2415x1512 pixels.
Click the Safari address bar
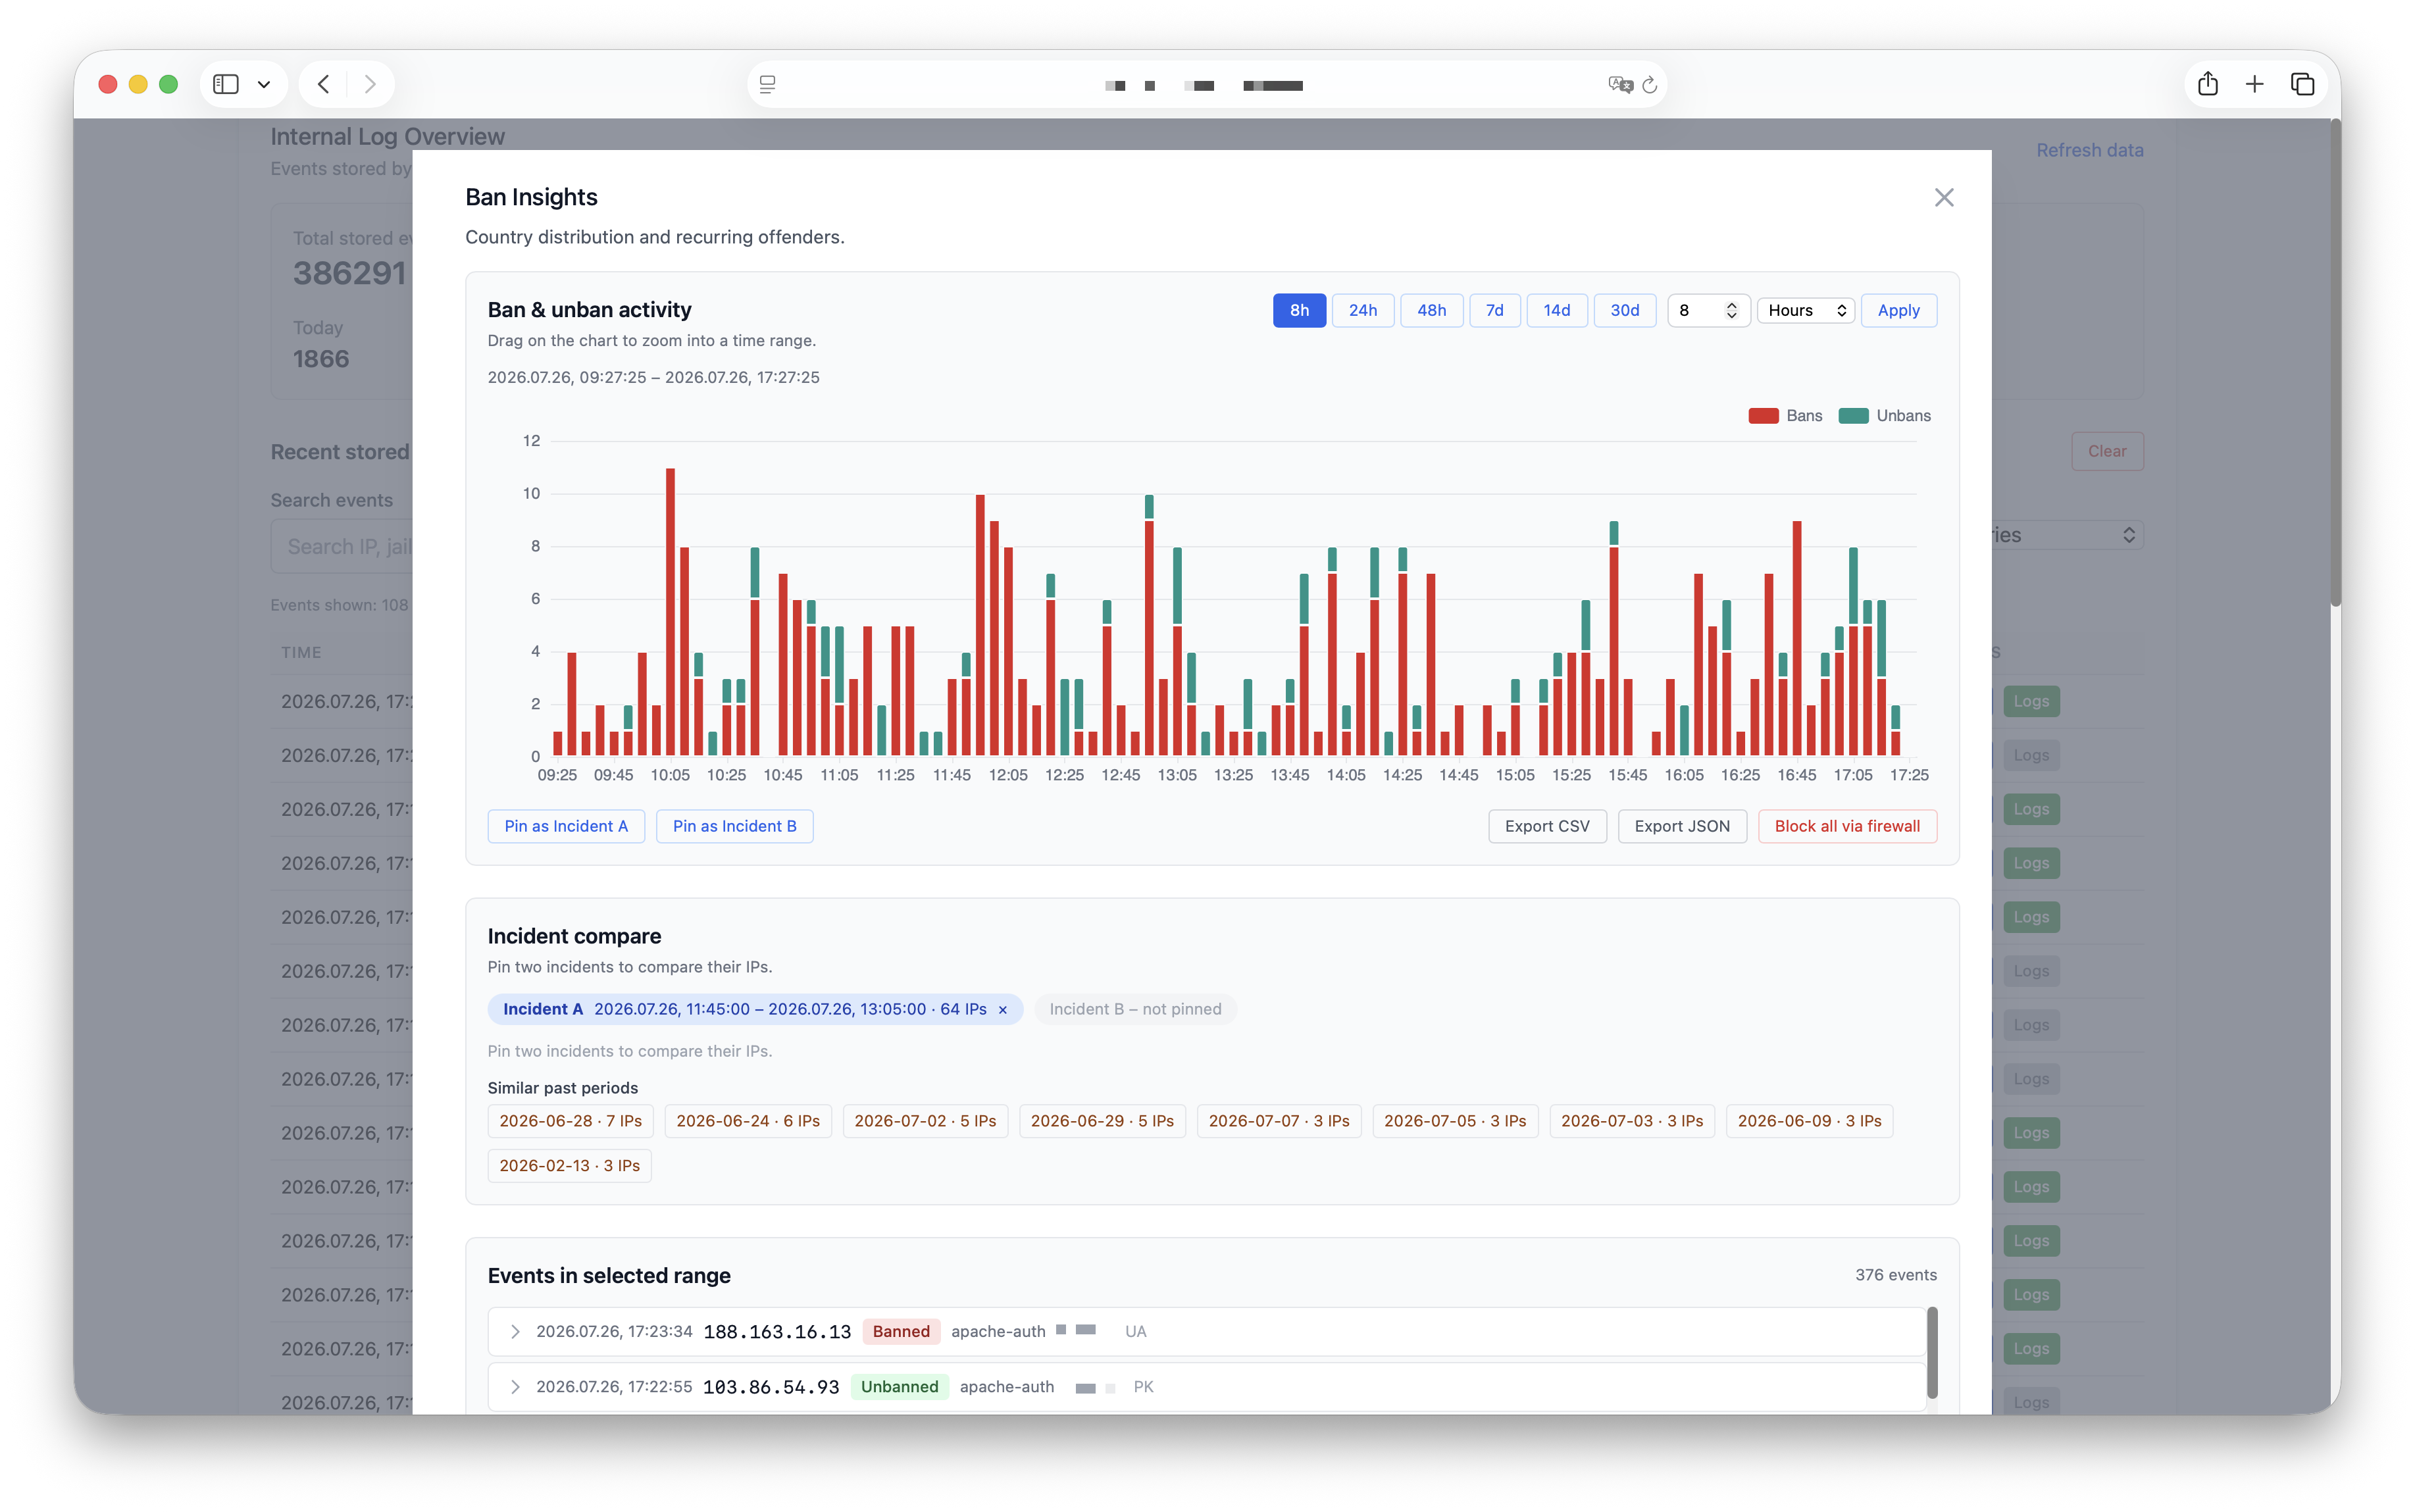click(1206, 85)
